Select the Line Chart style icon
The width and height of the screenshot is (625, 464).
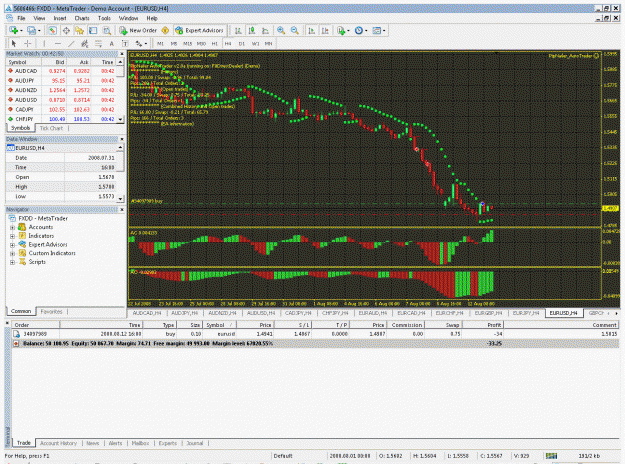265,30
